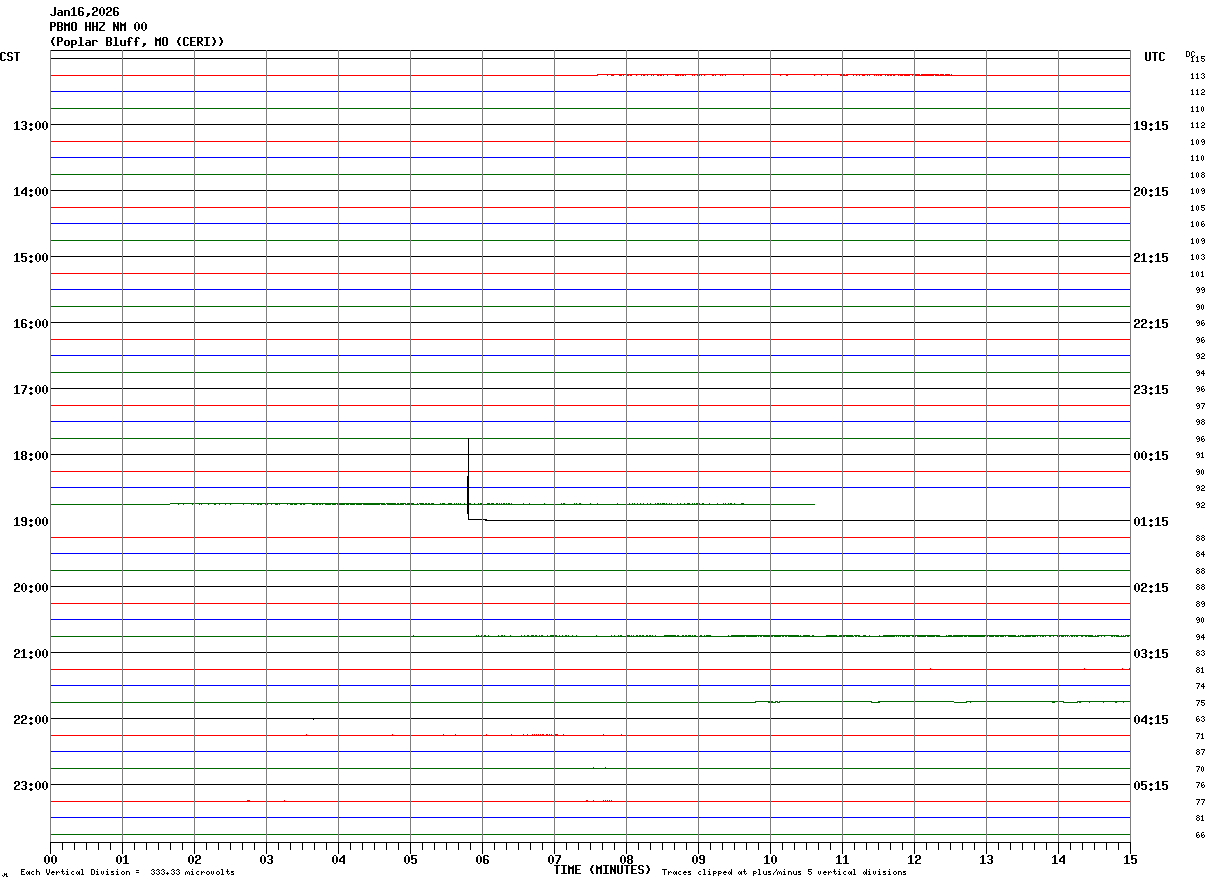Click minute tick label 00 on time axis

(51, 859)
